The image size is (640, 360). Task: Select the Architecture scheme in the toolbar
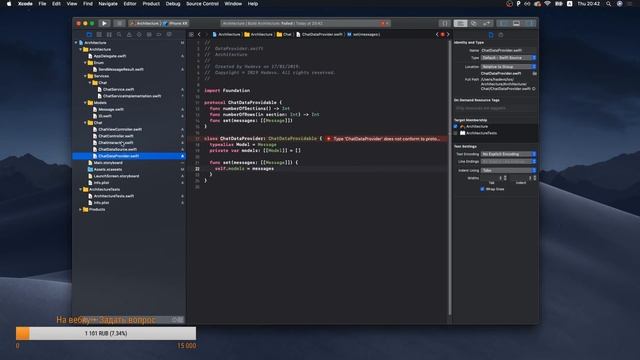pyautogui.click(x=145, y=23)
